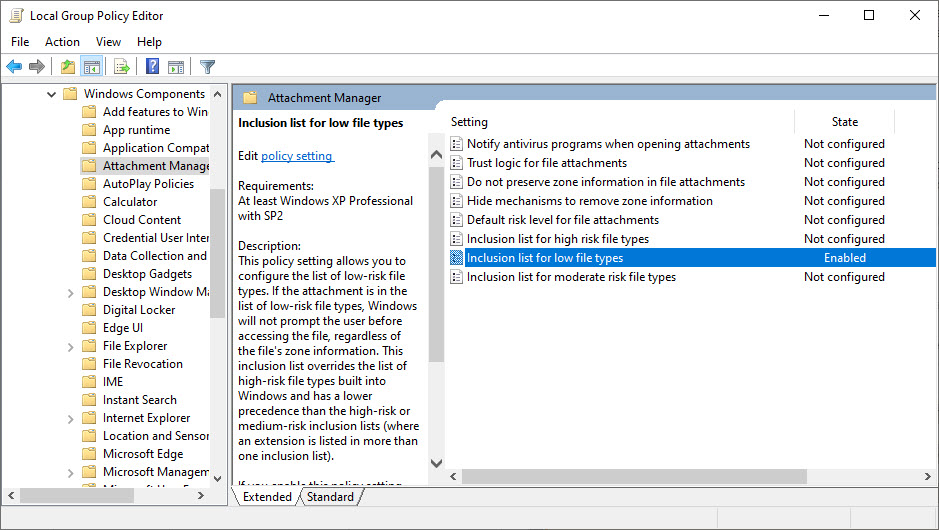Go up one level with folder icon
The height and width of the screenshot is (530, 939).
pyautogui.click(x=67, y=67)
